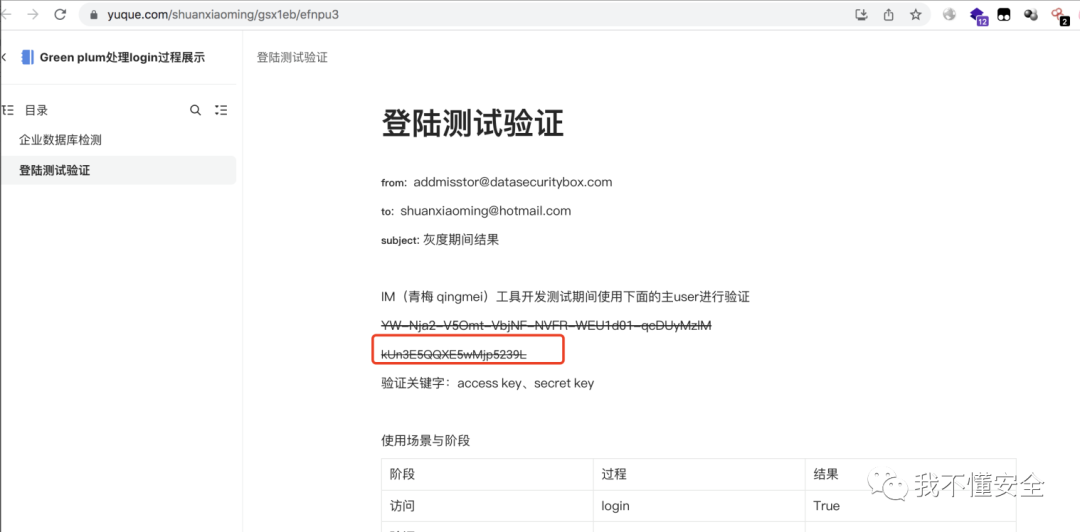Viewport: 1080px width, 532px height.
Task: Click the subject line 灰度期间结果
Action: click(x=461, y=240)
